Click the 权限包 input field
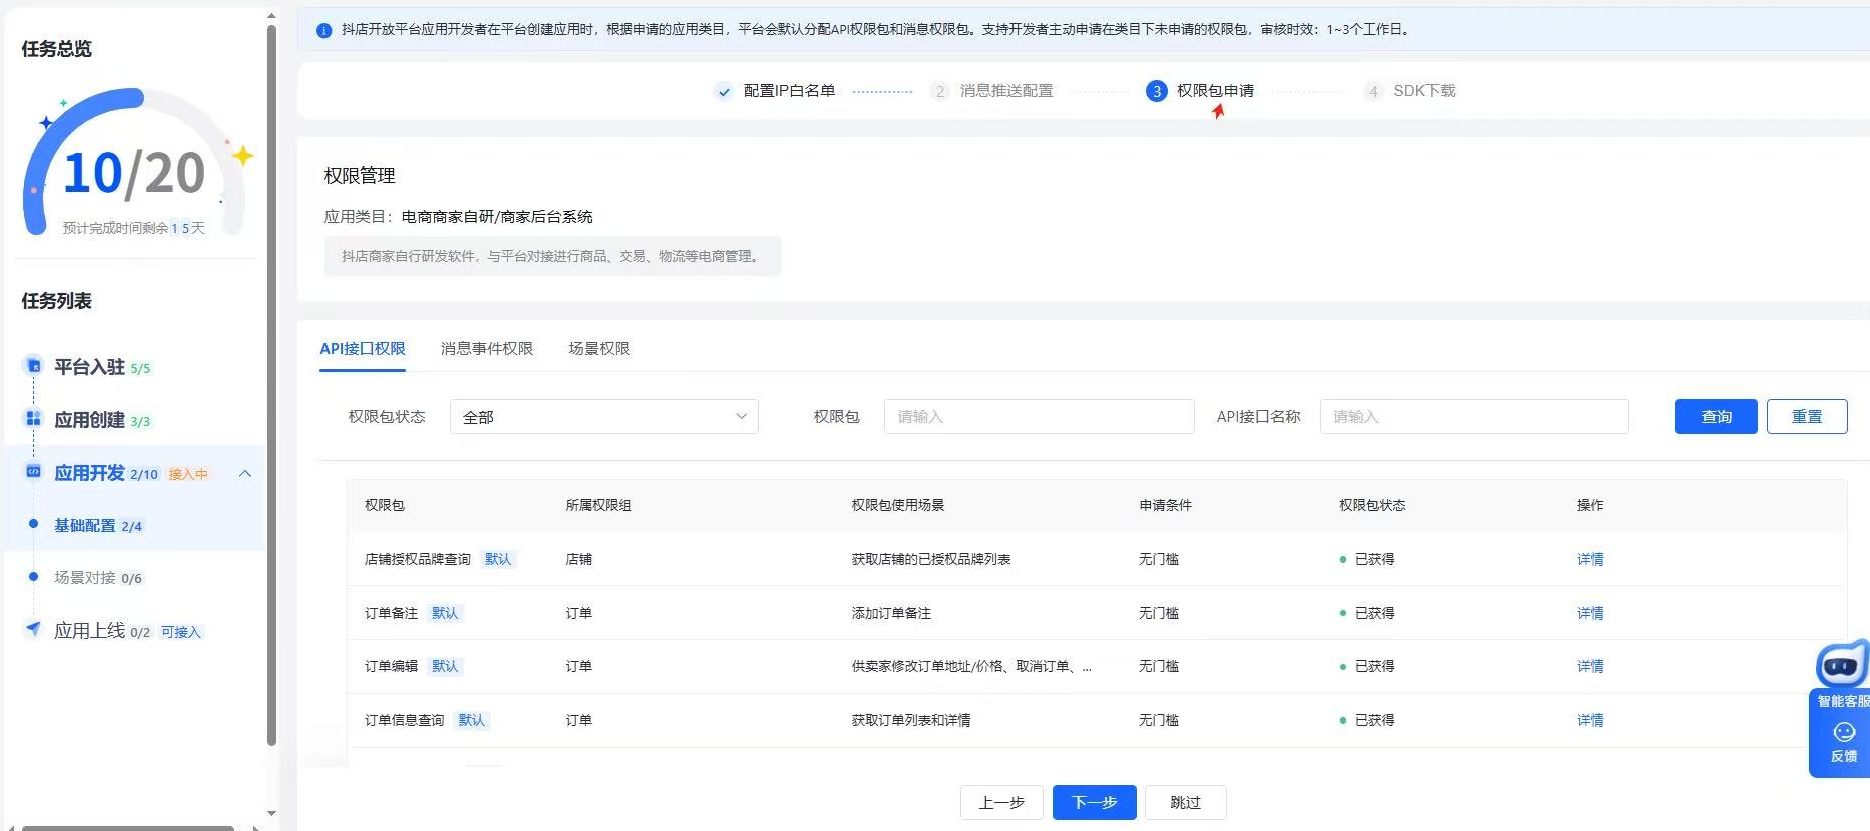The height and width of the screenshot is (831, 1870). [x=1038, y=417]
